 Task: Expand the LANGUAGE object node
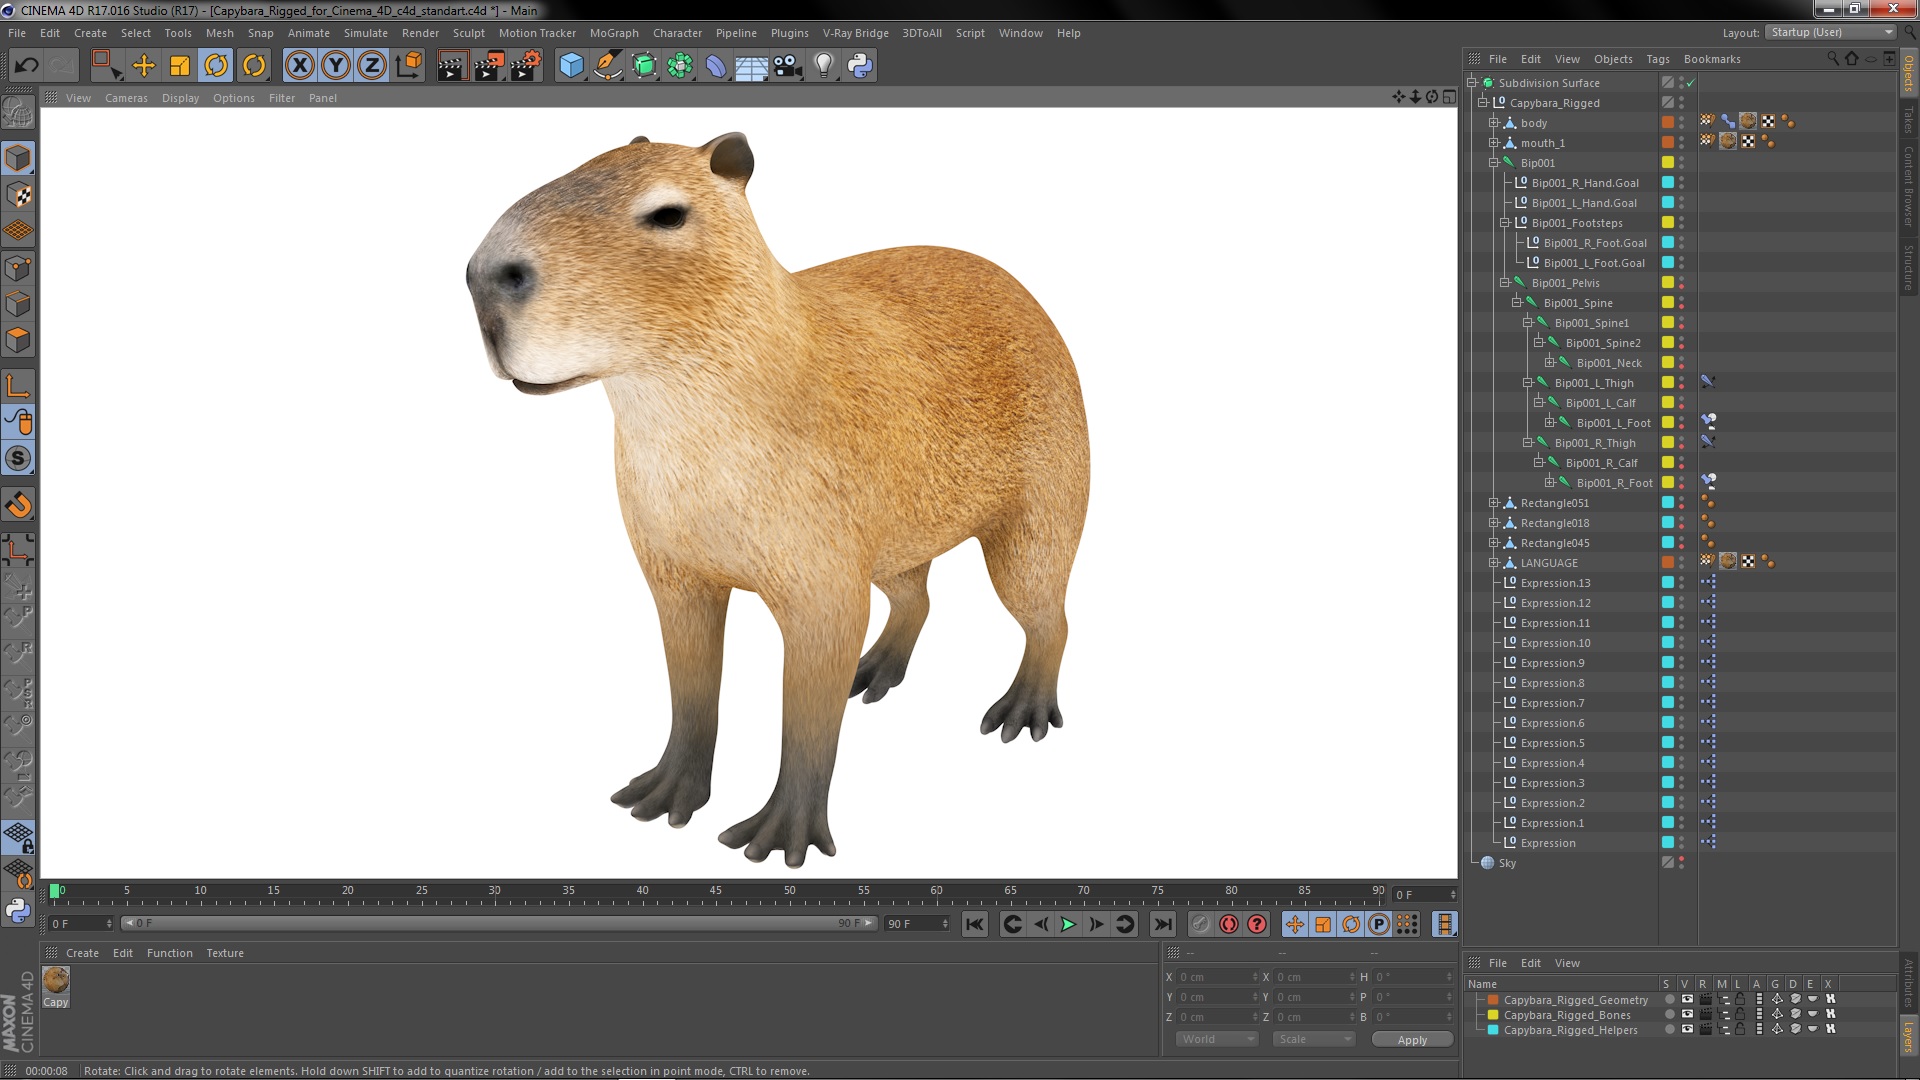coord(1493,563)
